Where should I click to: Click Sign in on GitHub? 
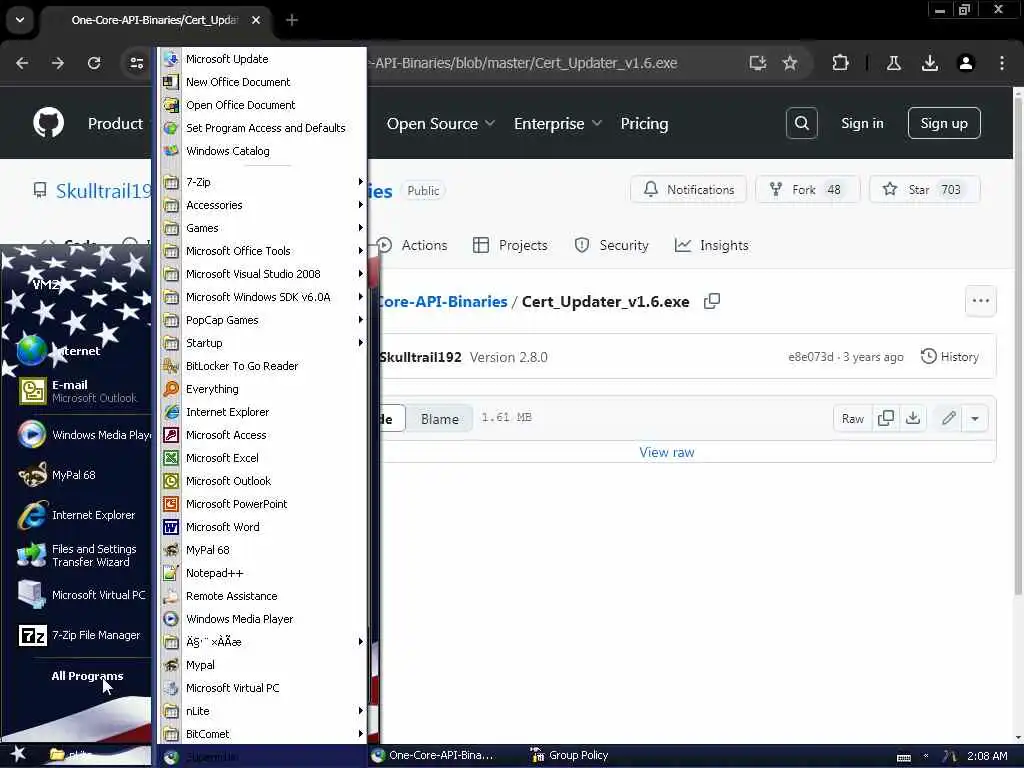[x=862, y=123]
